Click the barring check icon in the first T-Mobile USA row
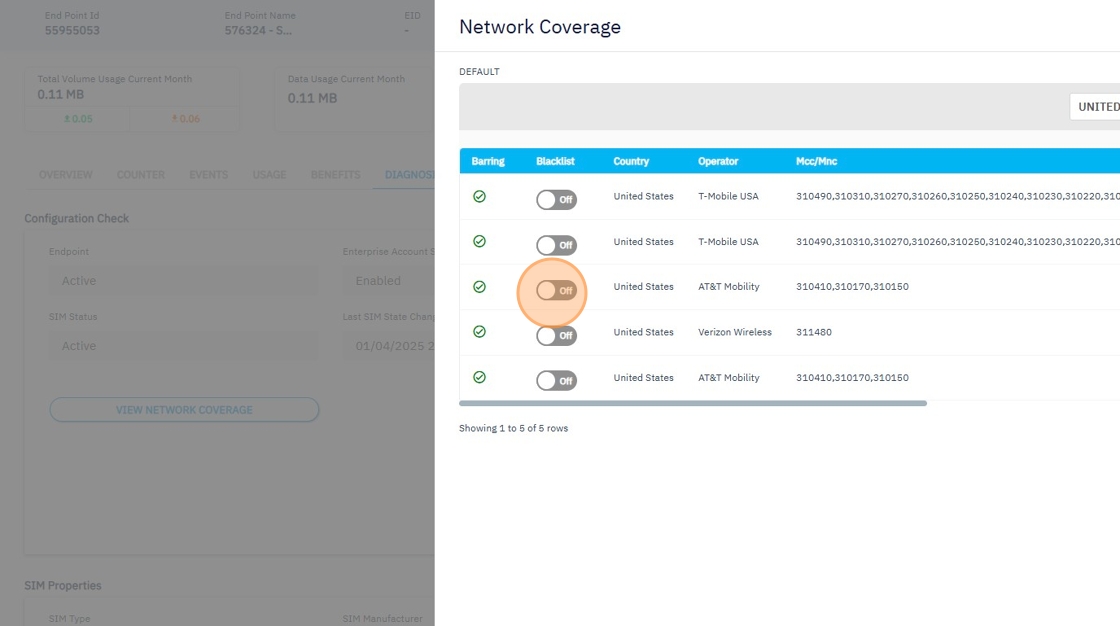The width and height of the screenshot is (1120, 626). 479,196
